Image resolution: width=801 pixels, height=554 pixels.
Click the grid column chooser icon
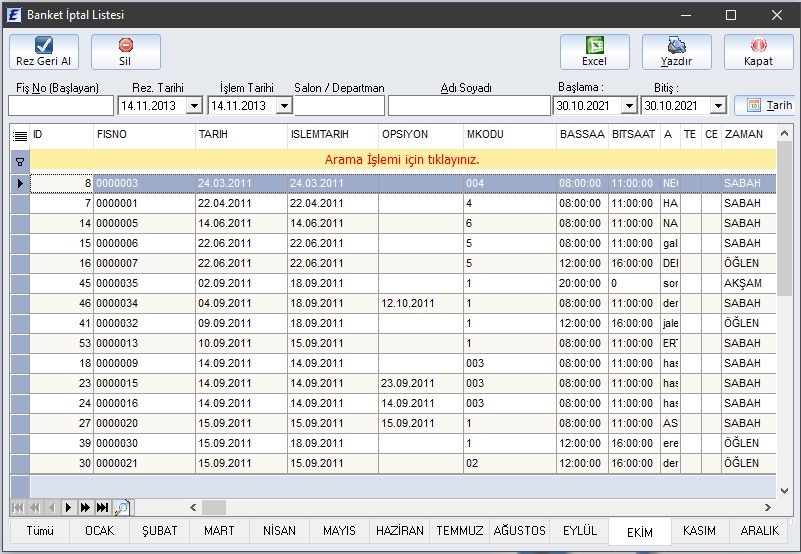(19, 135)
